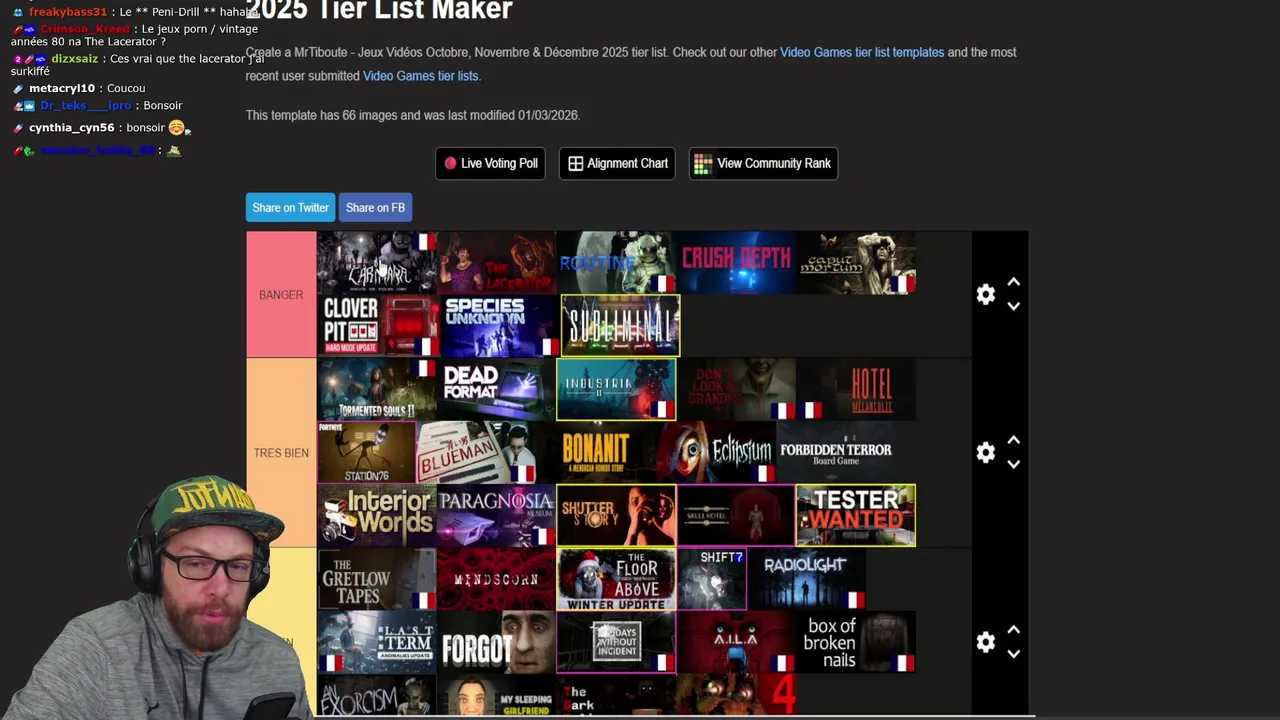Select the Interior Worlds thumbnail
The height and width of the screenshot is (720, 1280).
tap(376, 515)
